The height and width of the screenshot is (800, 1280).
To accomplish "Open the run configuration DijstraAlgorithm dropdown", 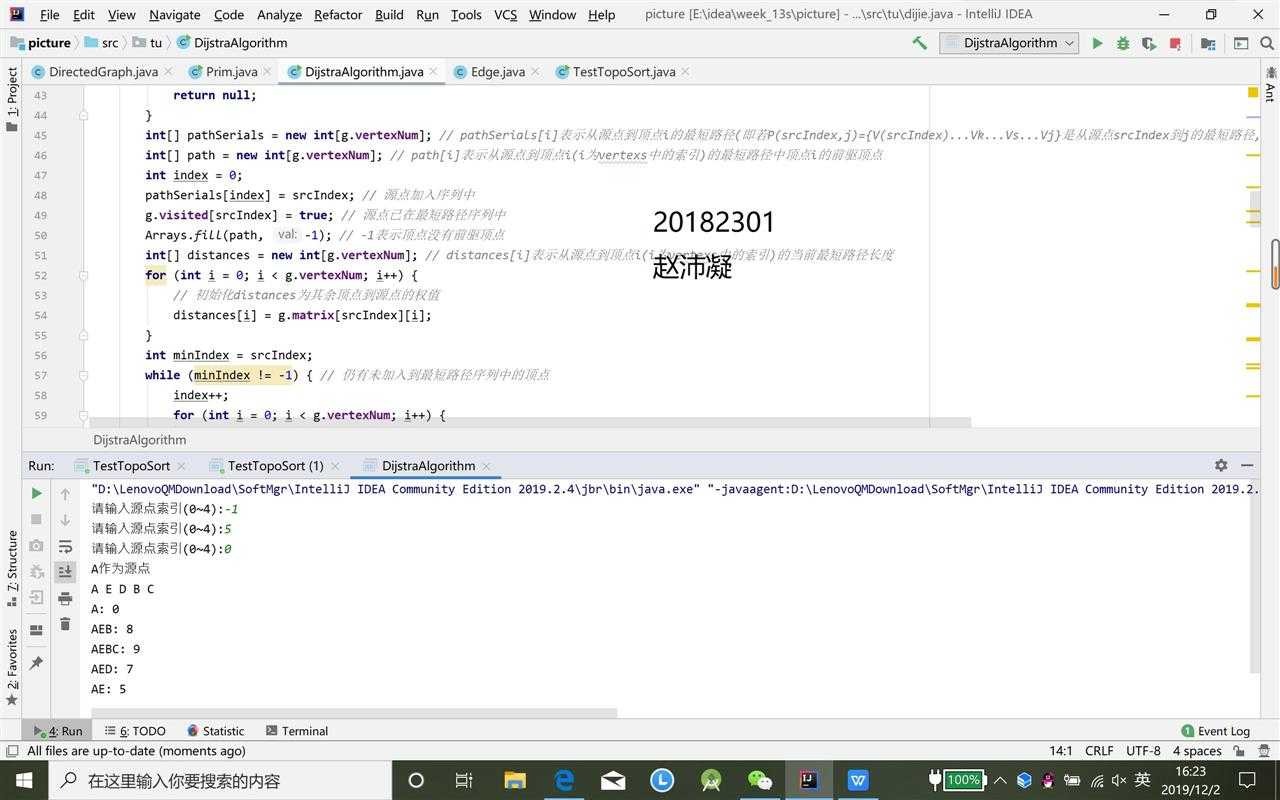I will pos(1008,43).
